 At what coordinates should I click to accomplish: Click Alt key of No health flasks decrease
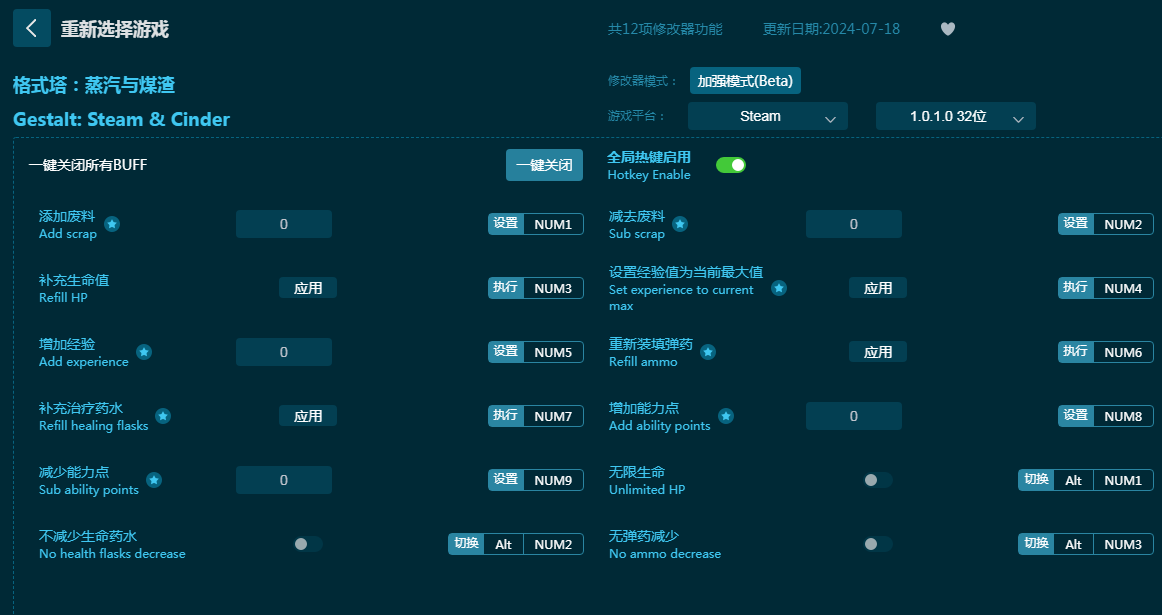coord(504,545)
